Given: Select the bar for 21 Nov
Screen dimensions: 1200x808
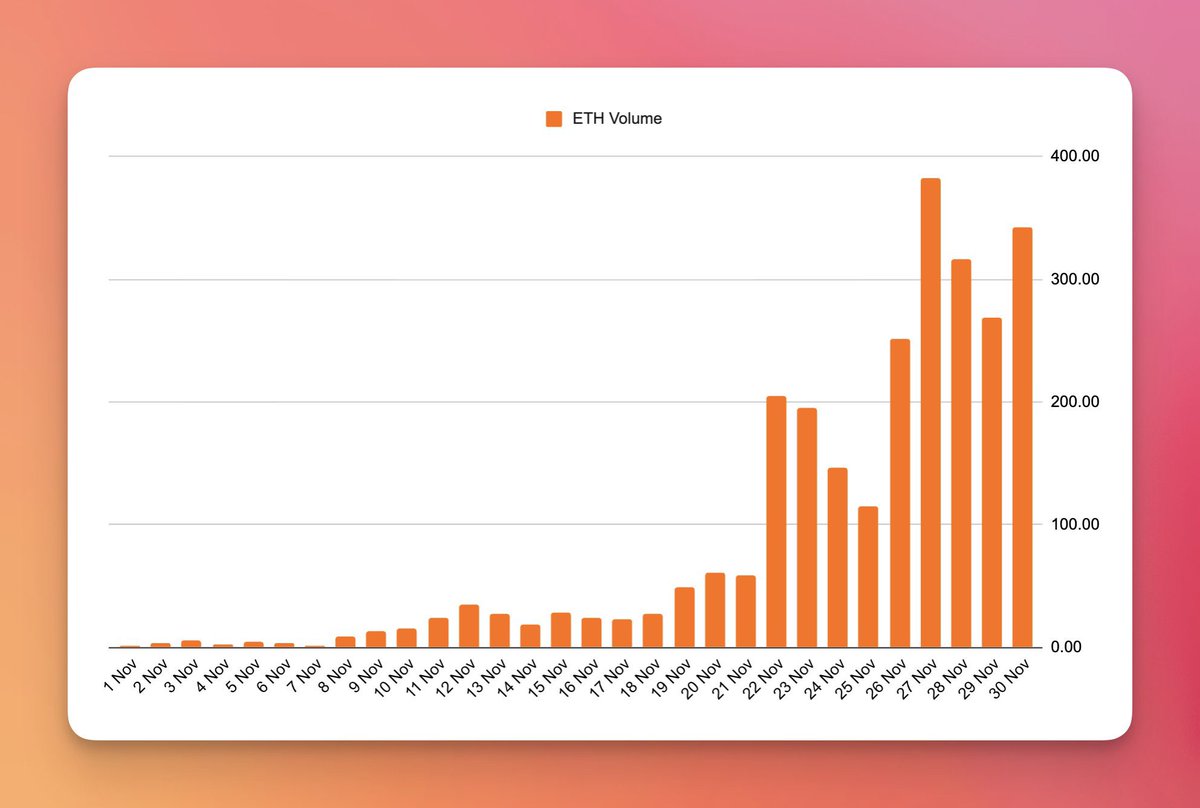Looking at the screenshot, I should pos(746,611).
